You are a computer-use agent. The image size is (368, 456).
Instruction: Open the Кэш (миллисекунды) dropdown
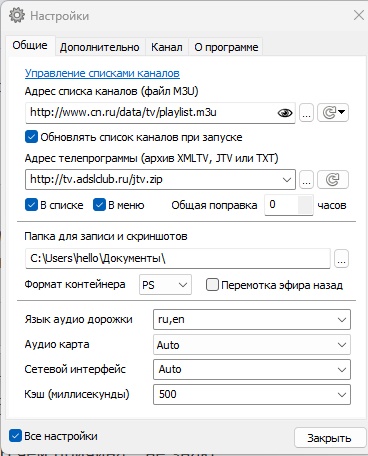(252, 394)
